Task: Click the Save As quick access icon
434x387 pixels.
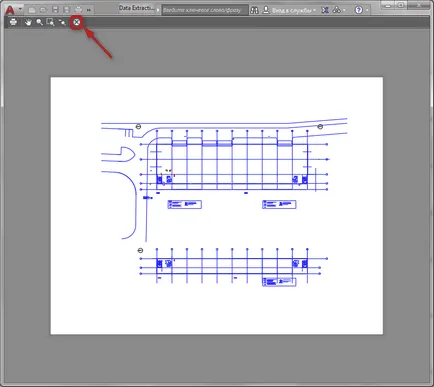Action: tap(67, 10)
